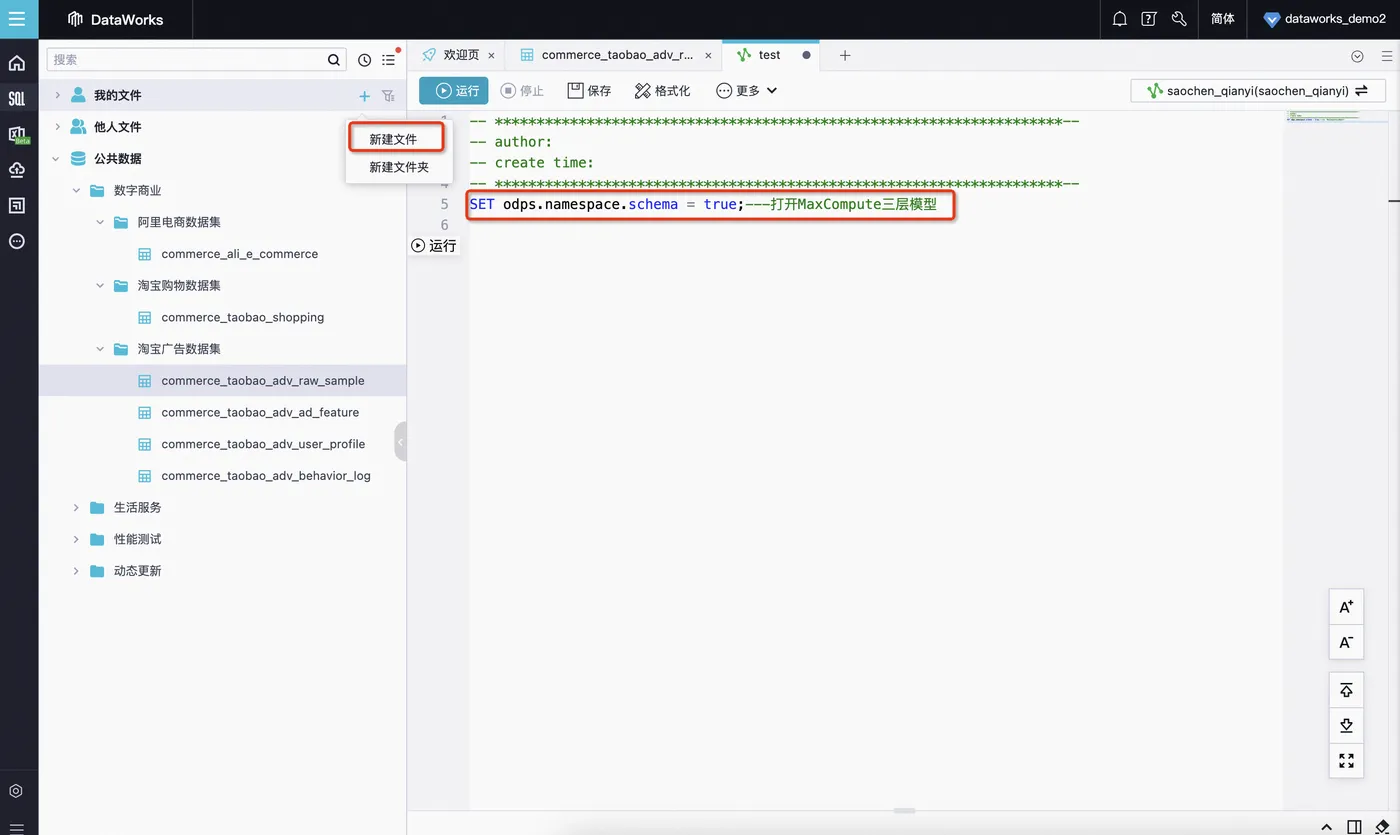Click the 保存 save button
This screenshot has height=835, width=1400.
589,91
